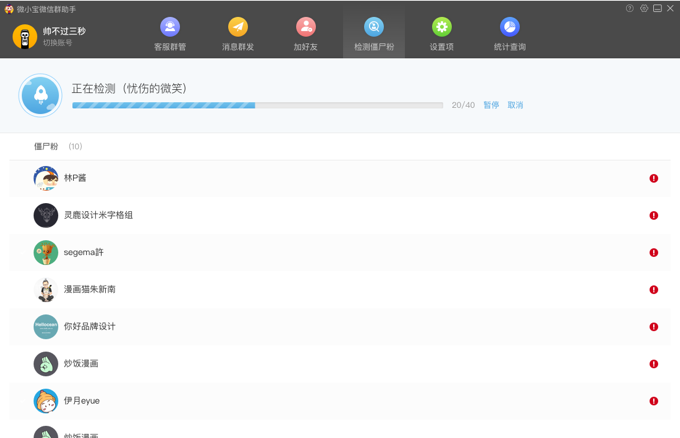Viewport: 680px width, 438px height.
Task: Click 切换账号 to switch account
Action: [x=57, y=42]
